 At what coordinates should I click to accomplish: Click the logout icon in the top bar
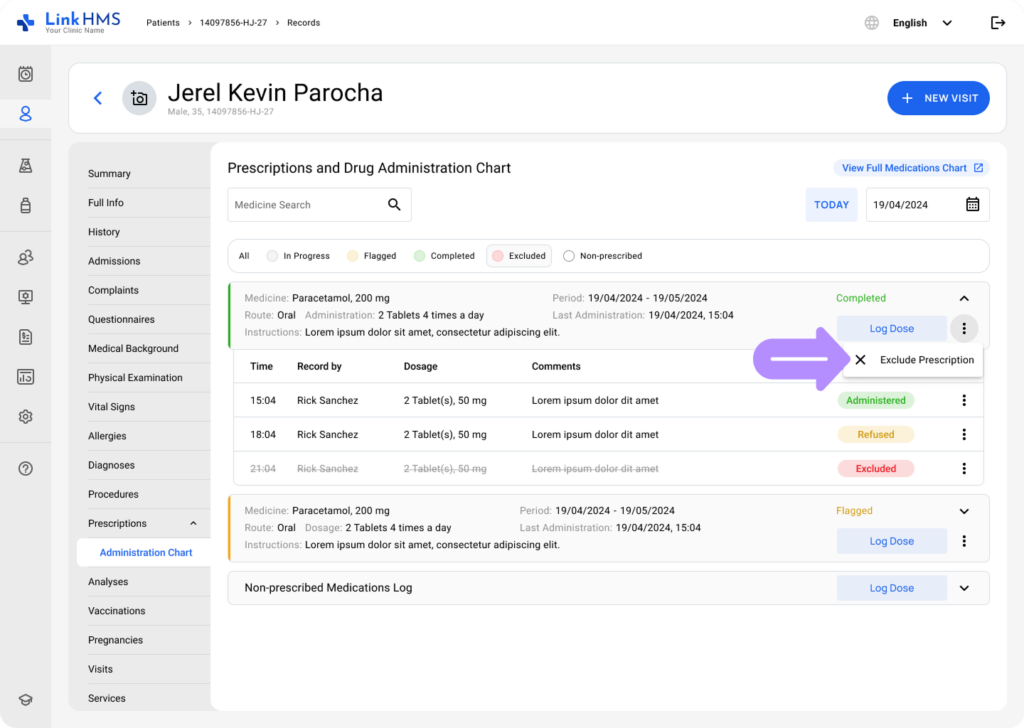[997, 23]
